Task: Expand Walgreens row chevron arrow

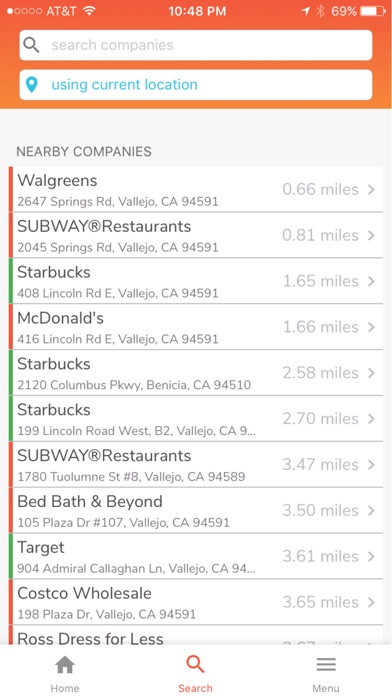Action: coord(371,190)
